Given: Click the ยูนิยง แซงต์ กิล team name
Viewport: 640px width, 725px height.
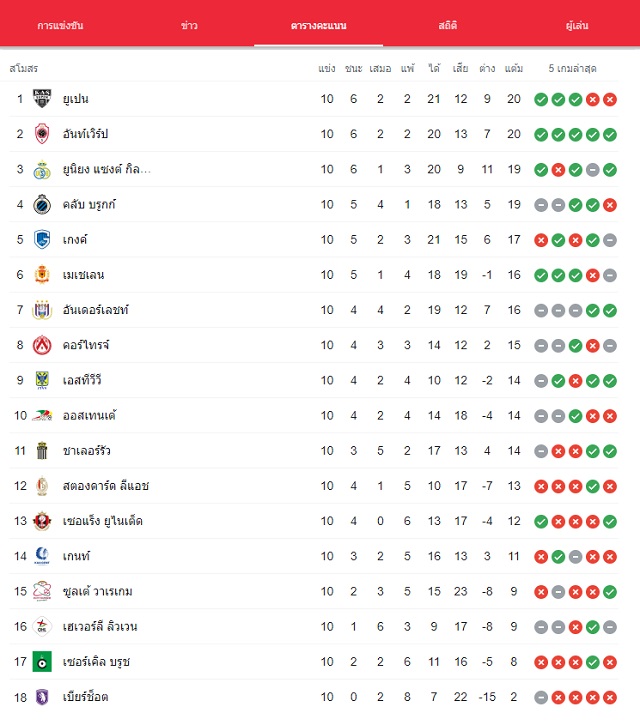Looking at the screenshot, I should tap(107, 169).
